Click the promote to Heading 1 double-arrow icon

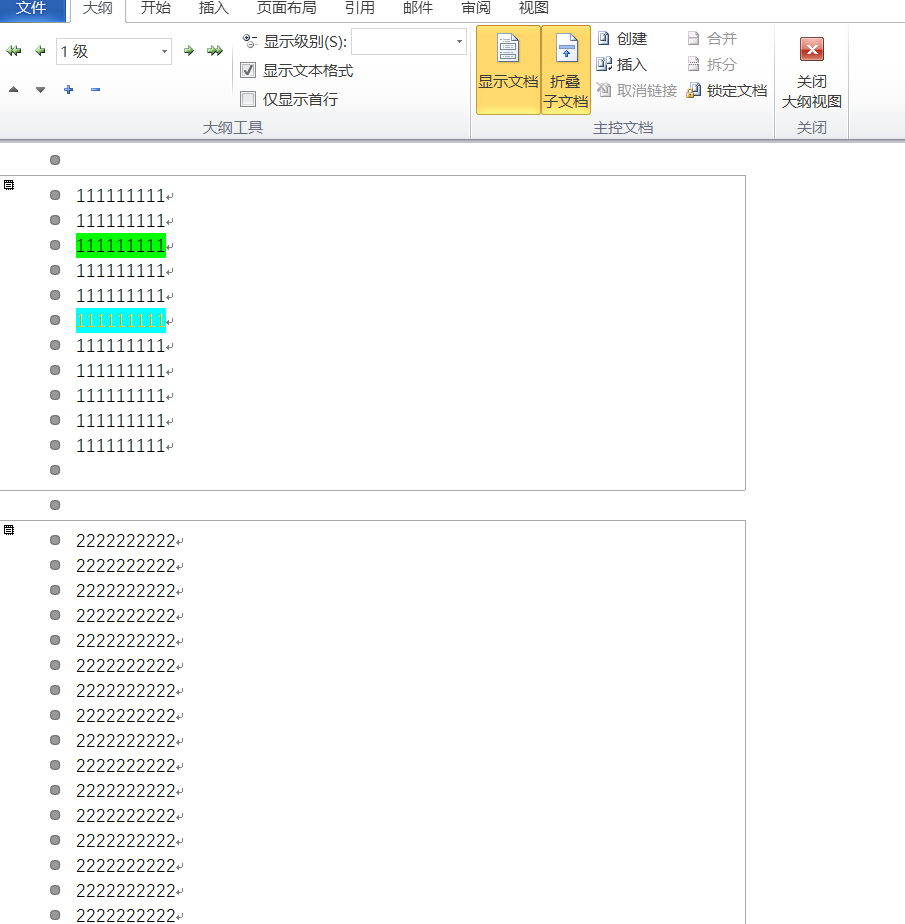[x=13, y=51]
